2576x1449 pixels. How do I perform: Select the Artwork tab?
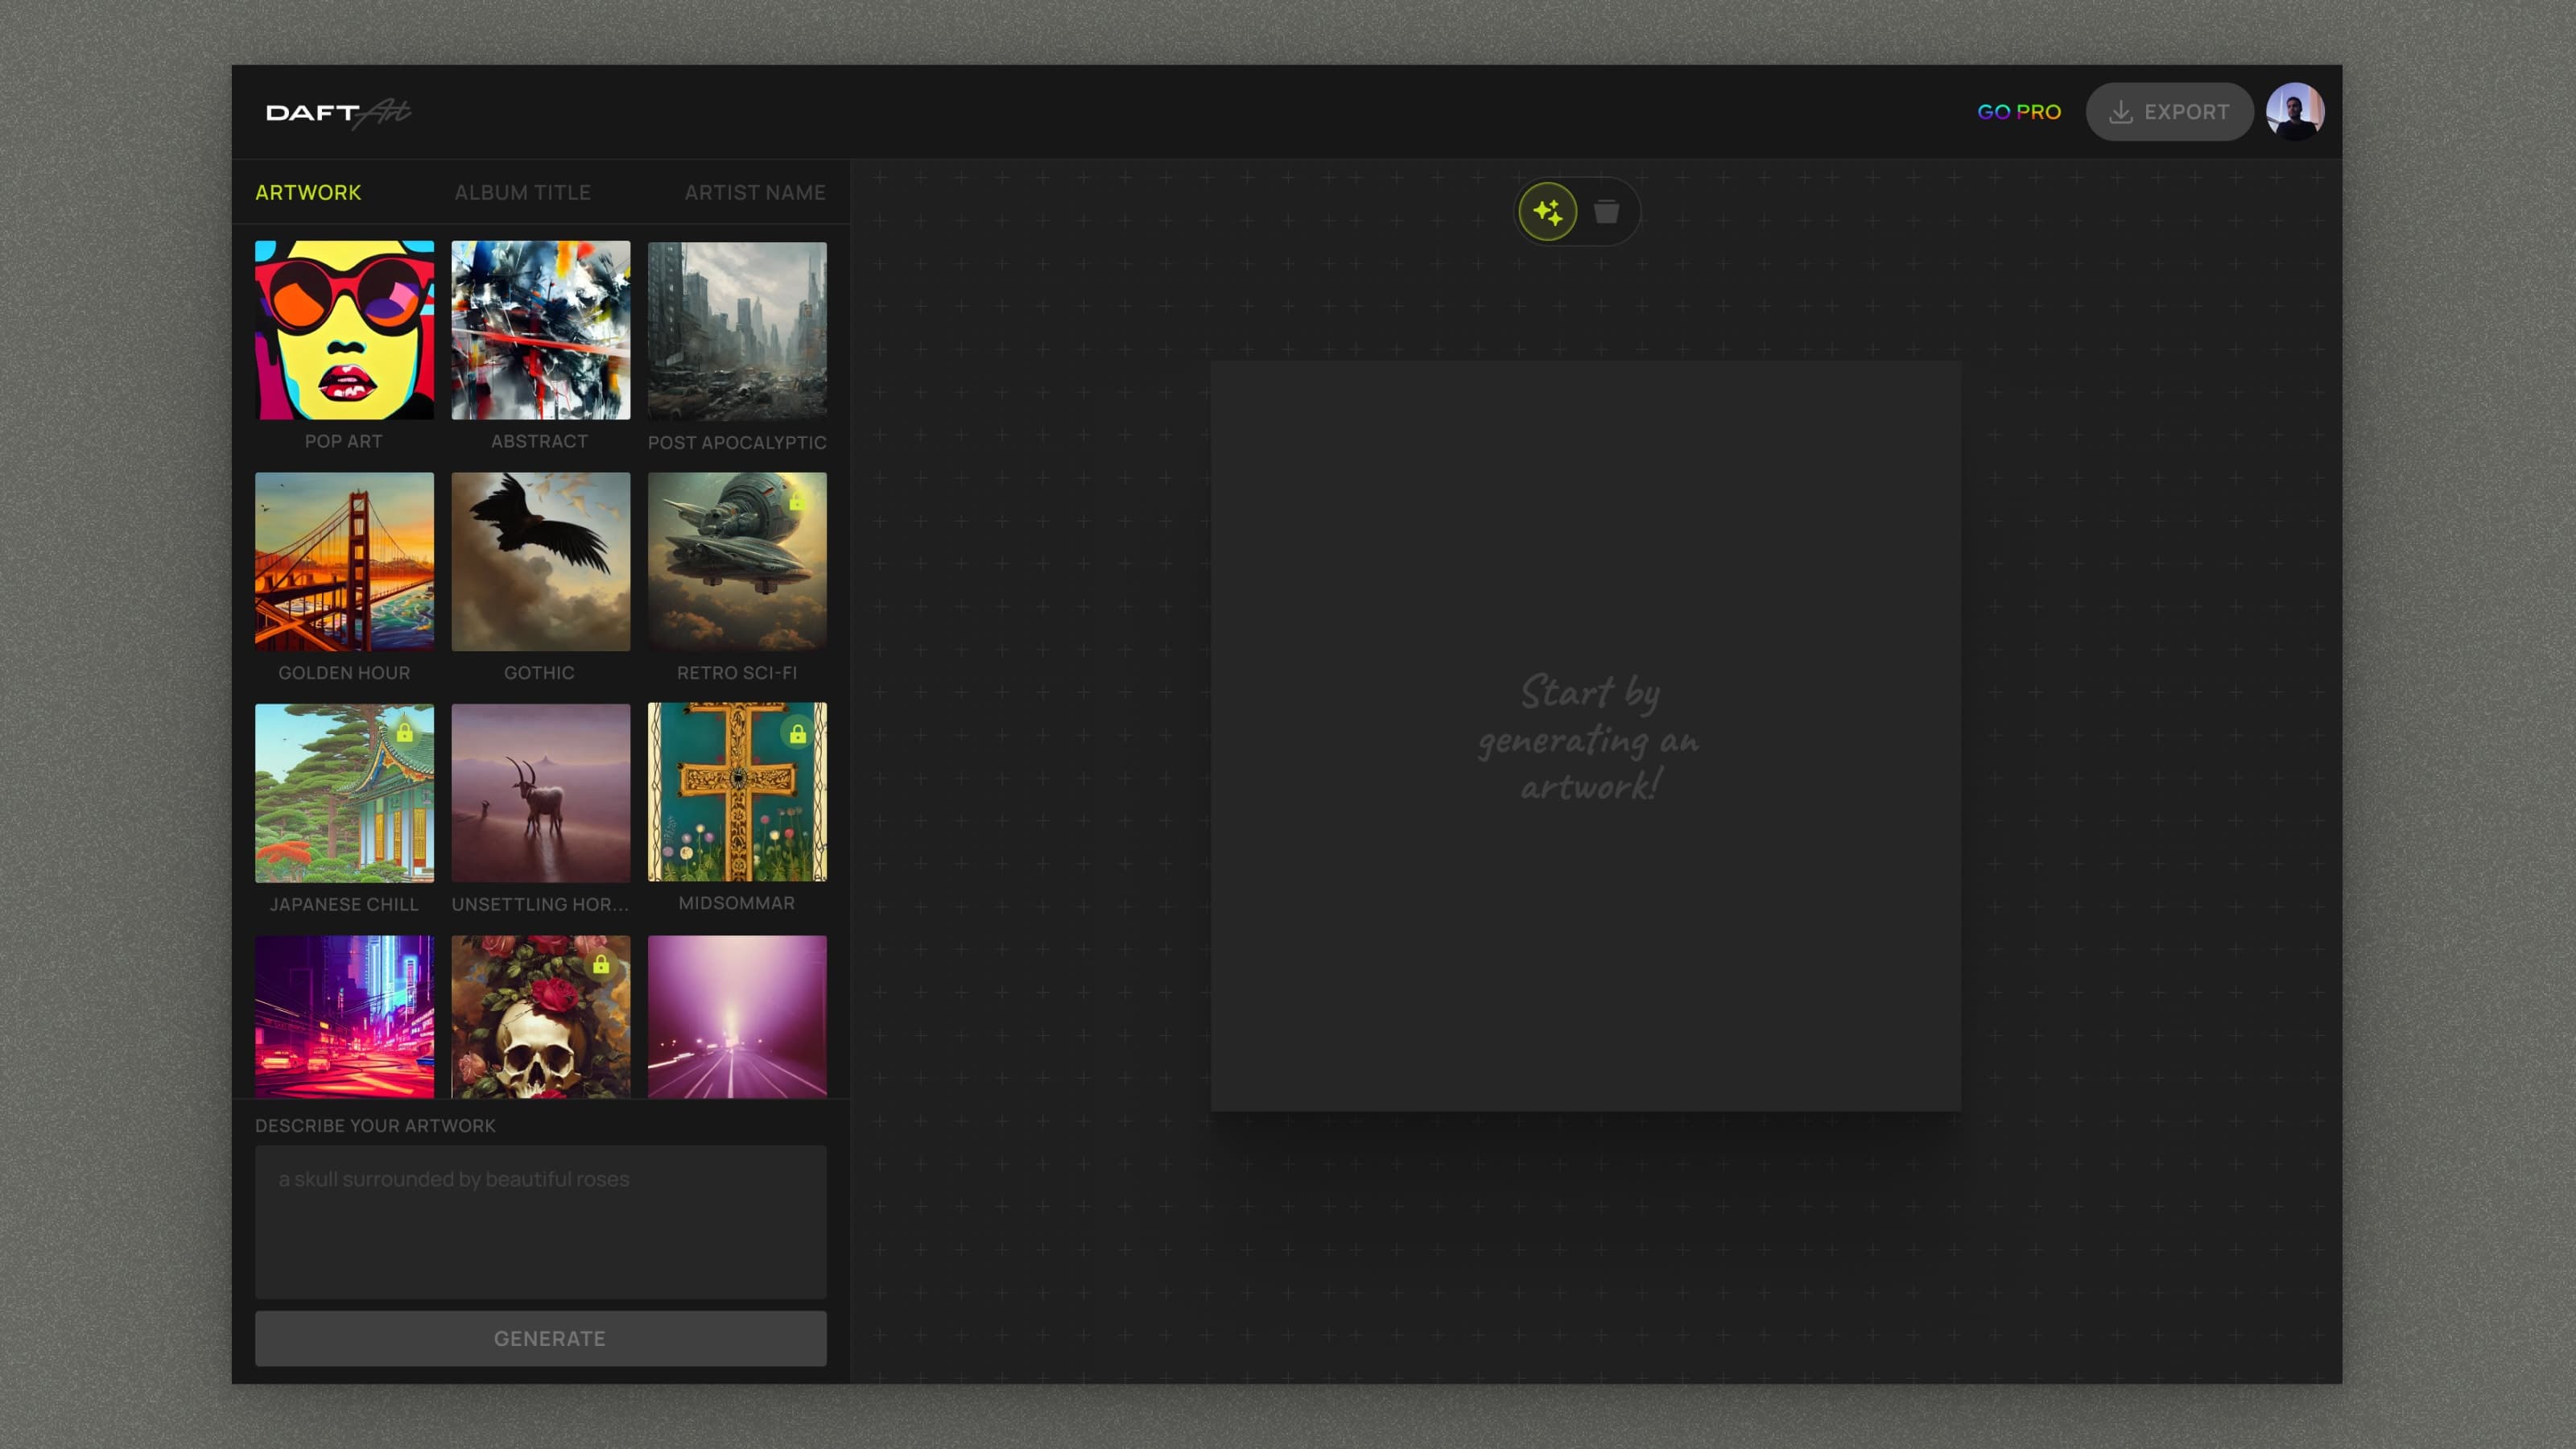[308, 192]
